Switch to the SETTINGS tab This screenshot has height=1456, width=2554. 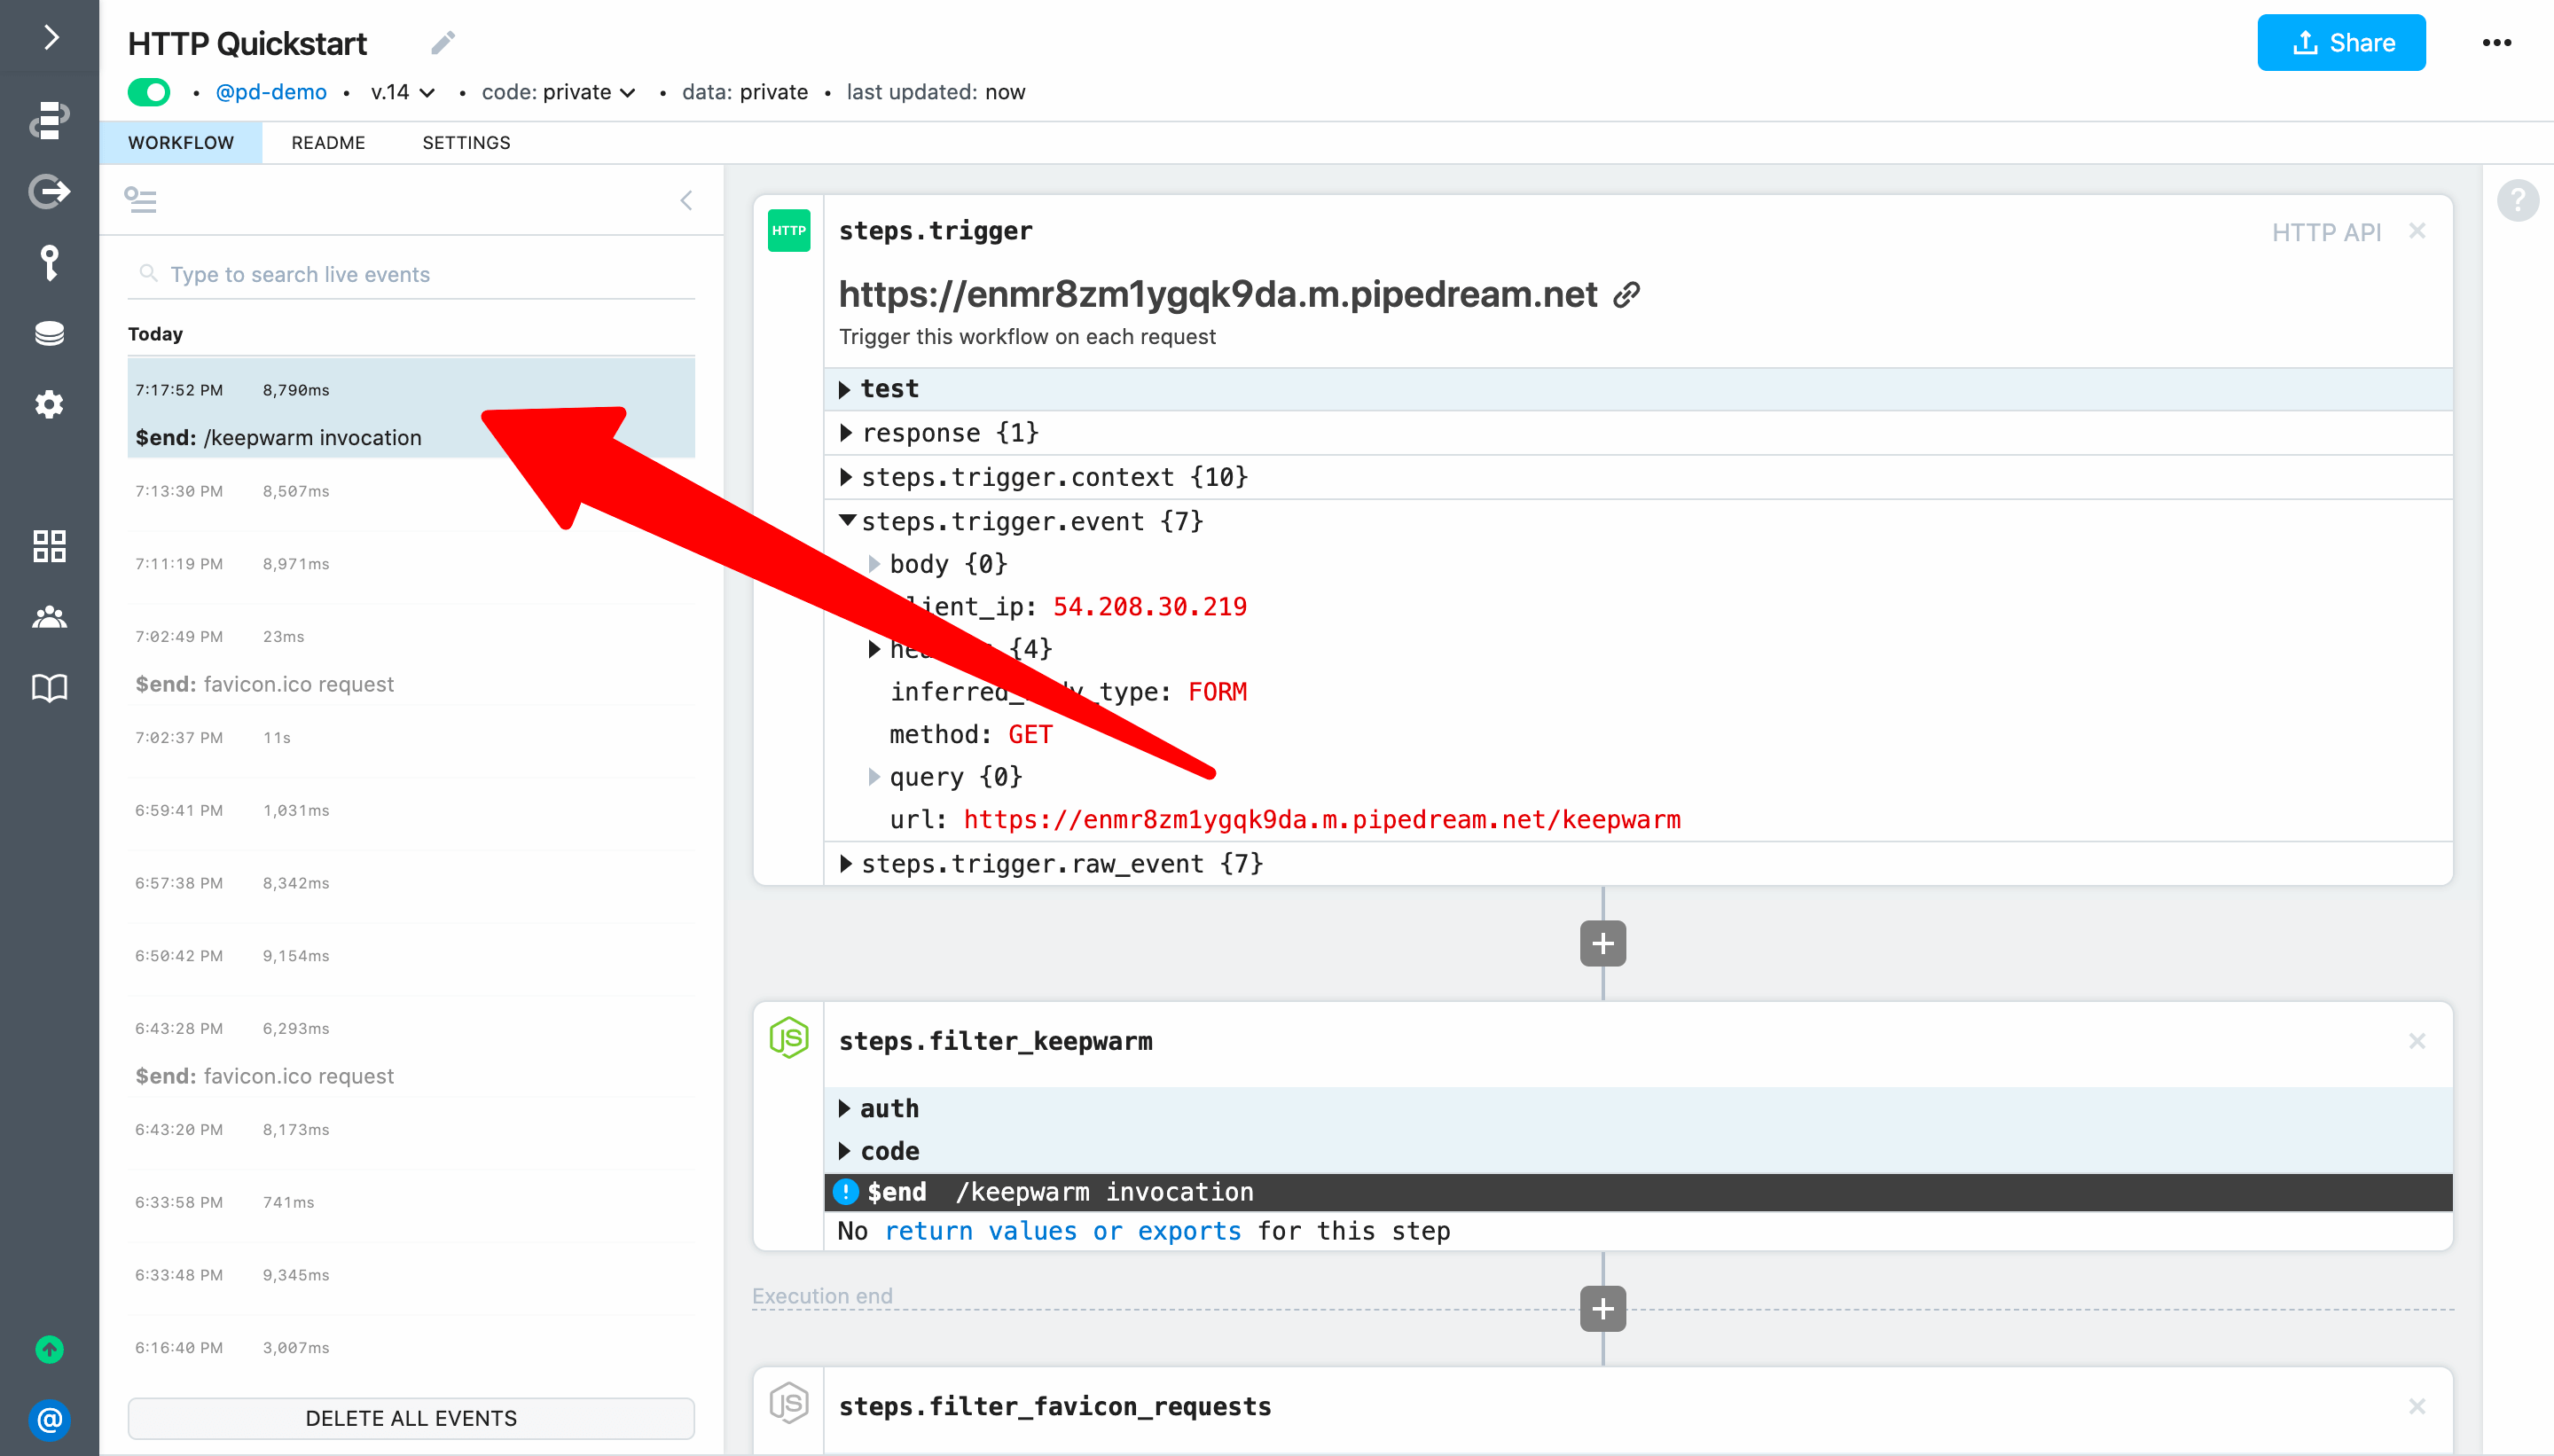(x=466, y=143)
